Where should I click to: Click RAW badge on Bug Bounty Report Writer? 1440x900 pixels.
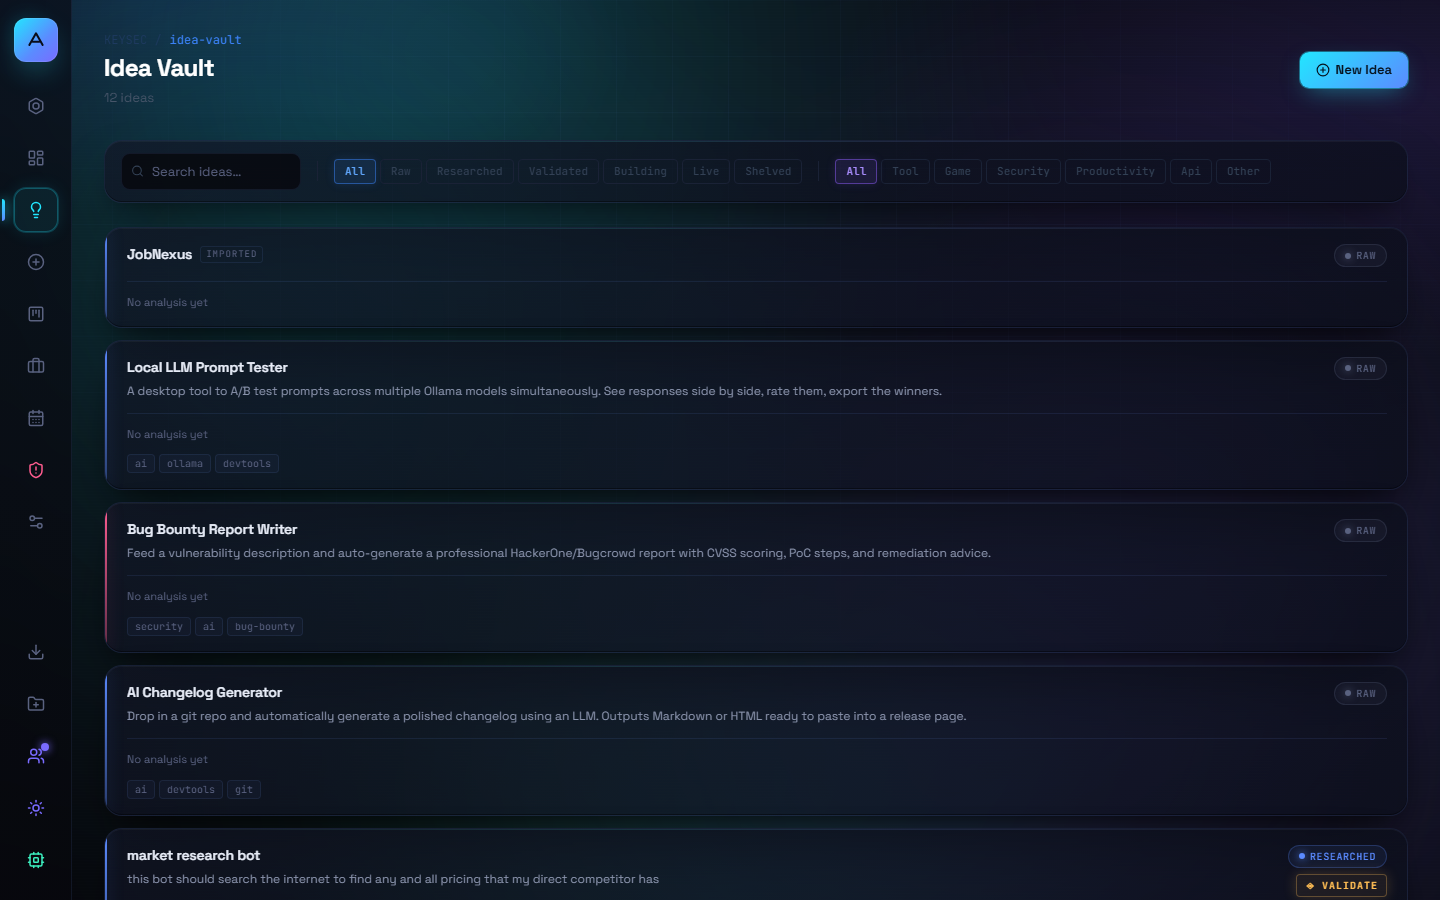pyautogui.click(x=1360, y=531)
